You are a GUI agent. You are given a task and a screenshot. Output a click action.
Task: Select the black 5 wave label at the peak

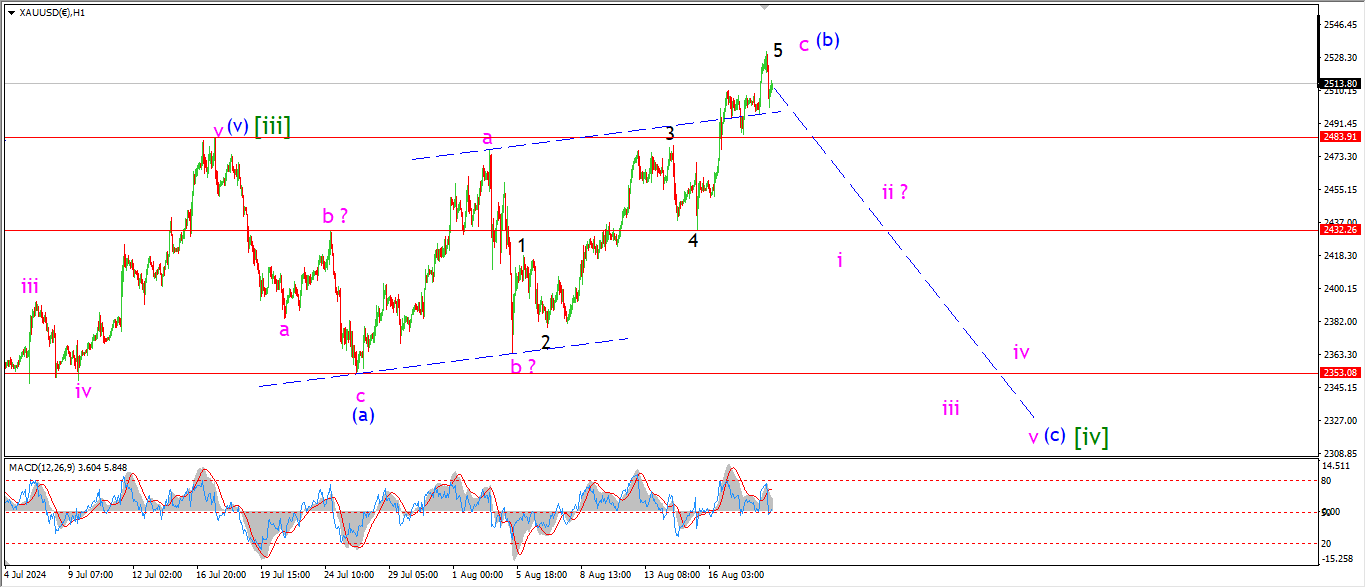point(777,50)
